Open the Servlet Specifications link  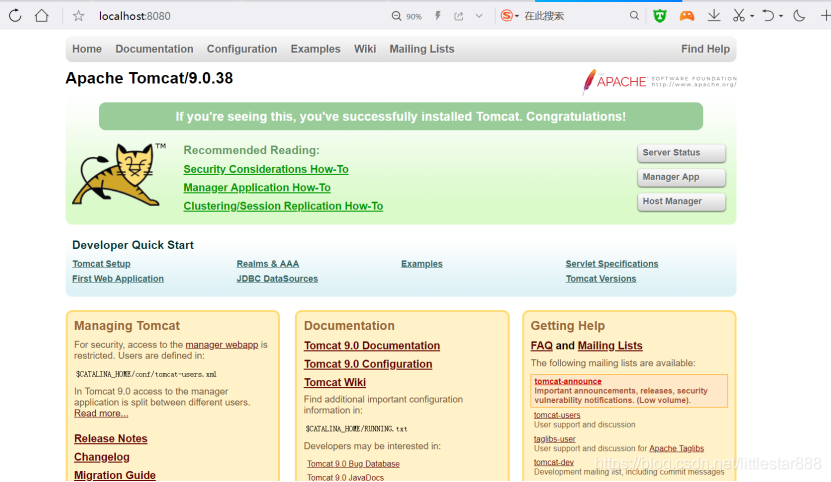click(x=612, y=264)
